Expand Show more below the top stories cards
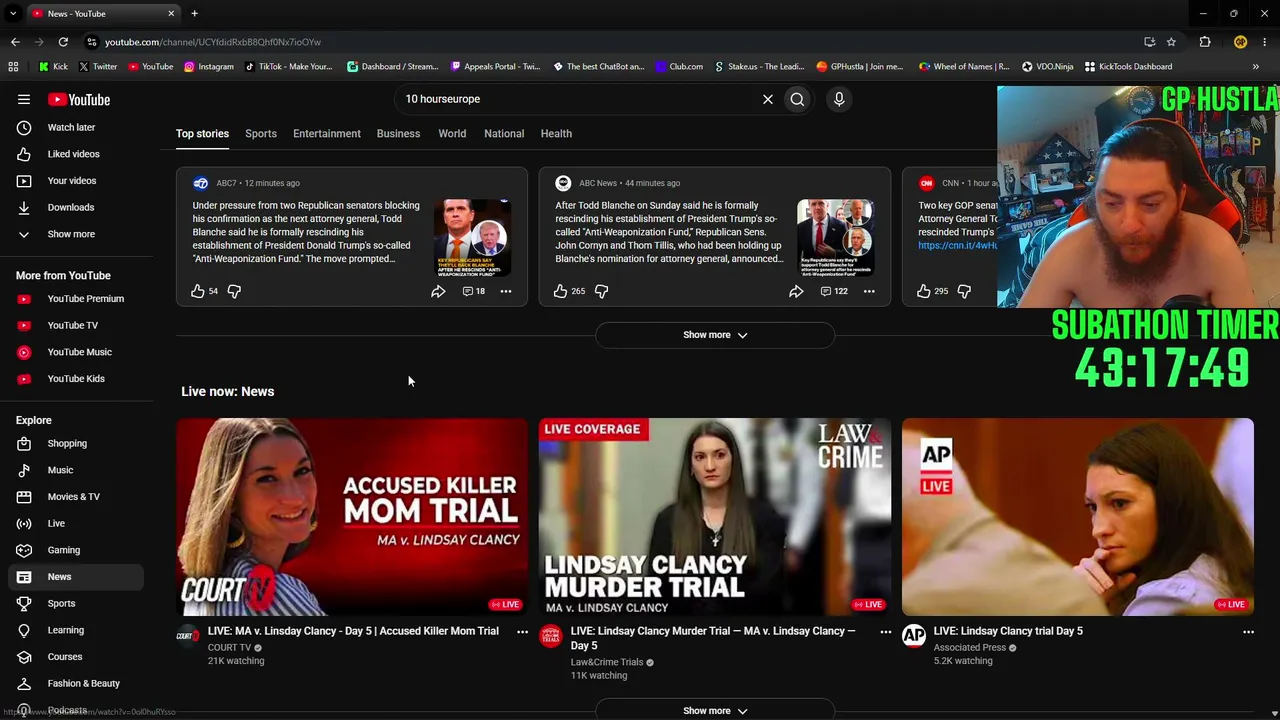This screenshot has height=720, width=1280. click(x=715, y=335)
